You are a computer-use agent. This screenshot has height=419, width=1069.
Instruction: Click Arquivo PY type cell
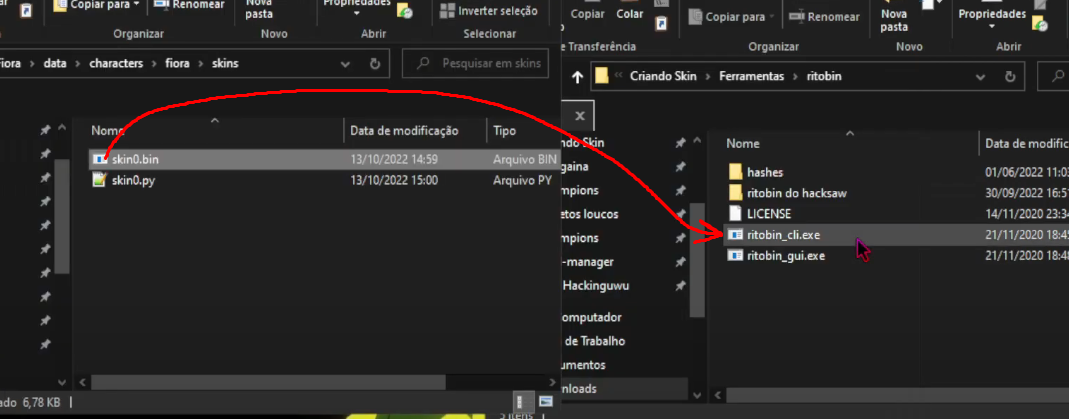pos(522,181)
